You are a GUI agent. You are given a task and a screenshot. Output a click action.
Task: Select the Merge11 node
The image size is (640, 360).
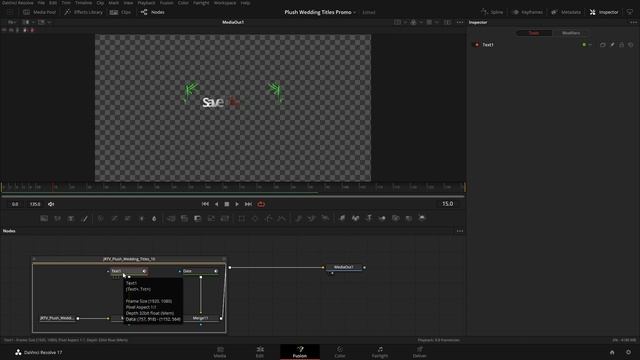[x=201, y=318]
